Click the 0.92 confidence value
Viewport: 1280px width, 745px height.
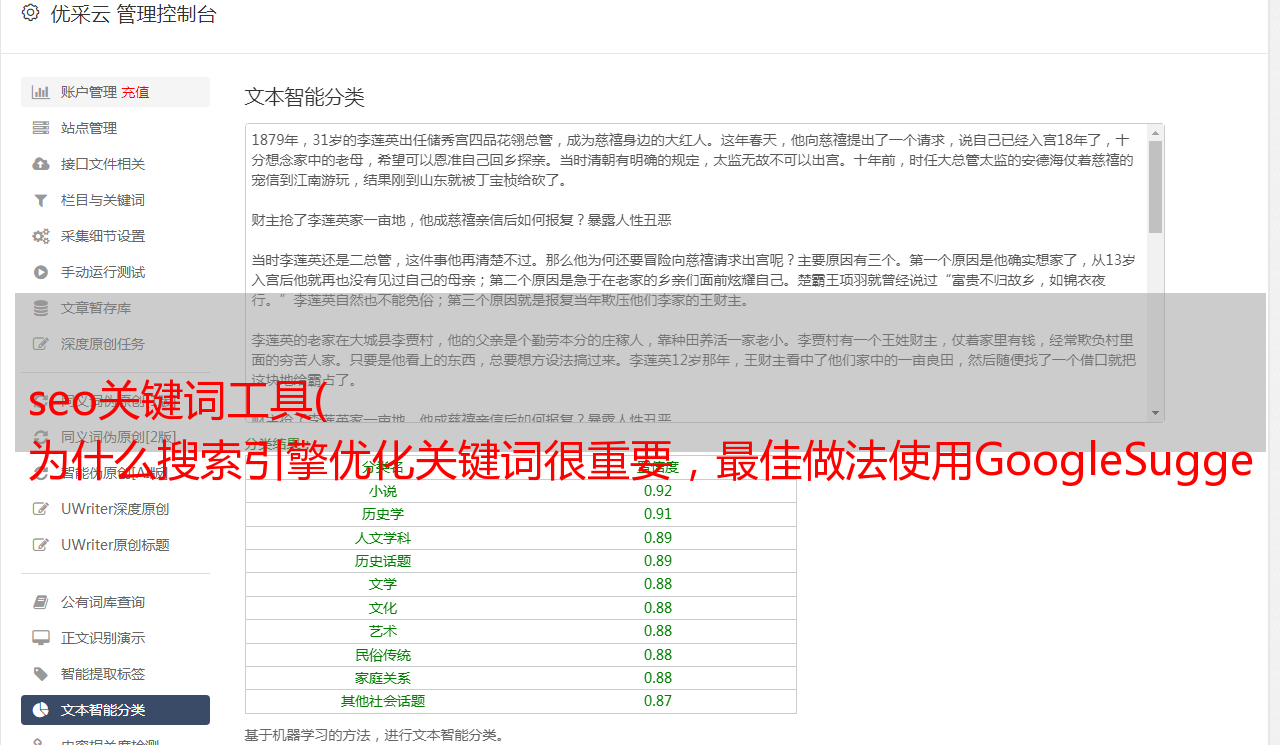click(658, 491)
